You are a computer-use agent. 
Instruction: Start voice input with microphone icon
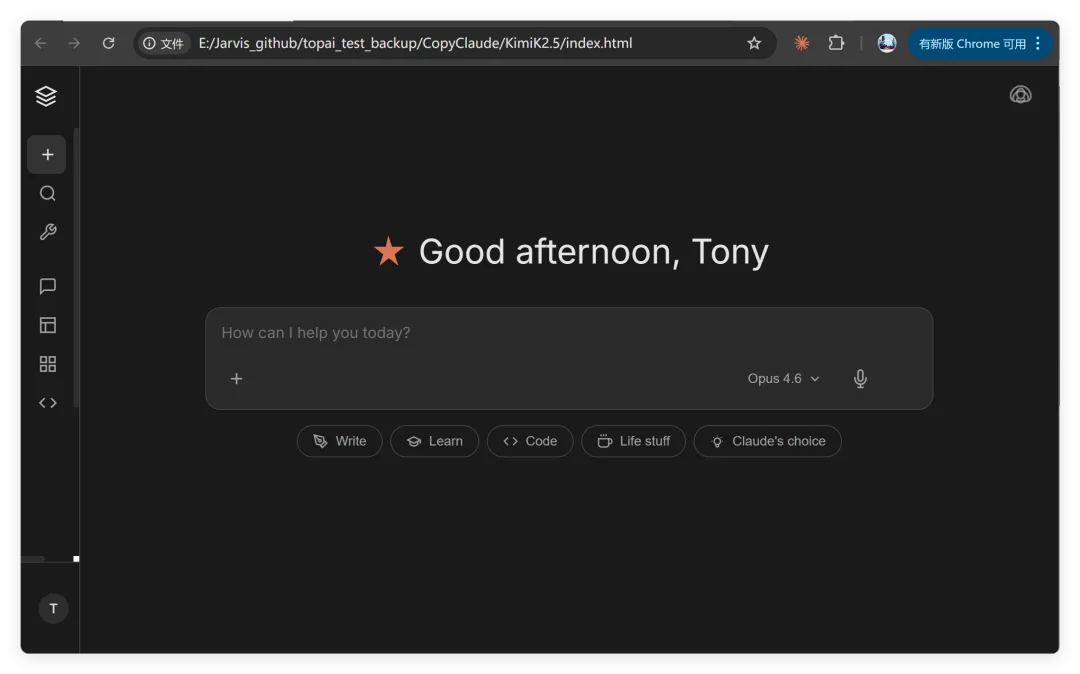(x=860, y=379)
